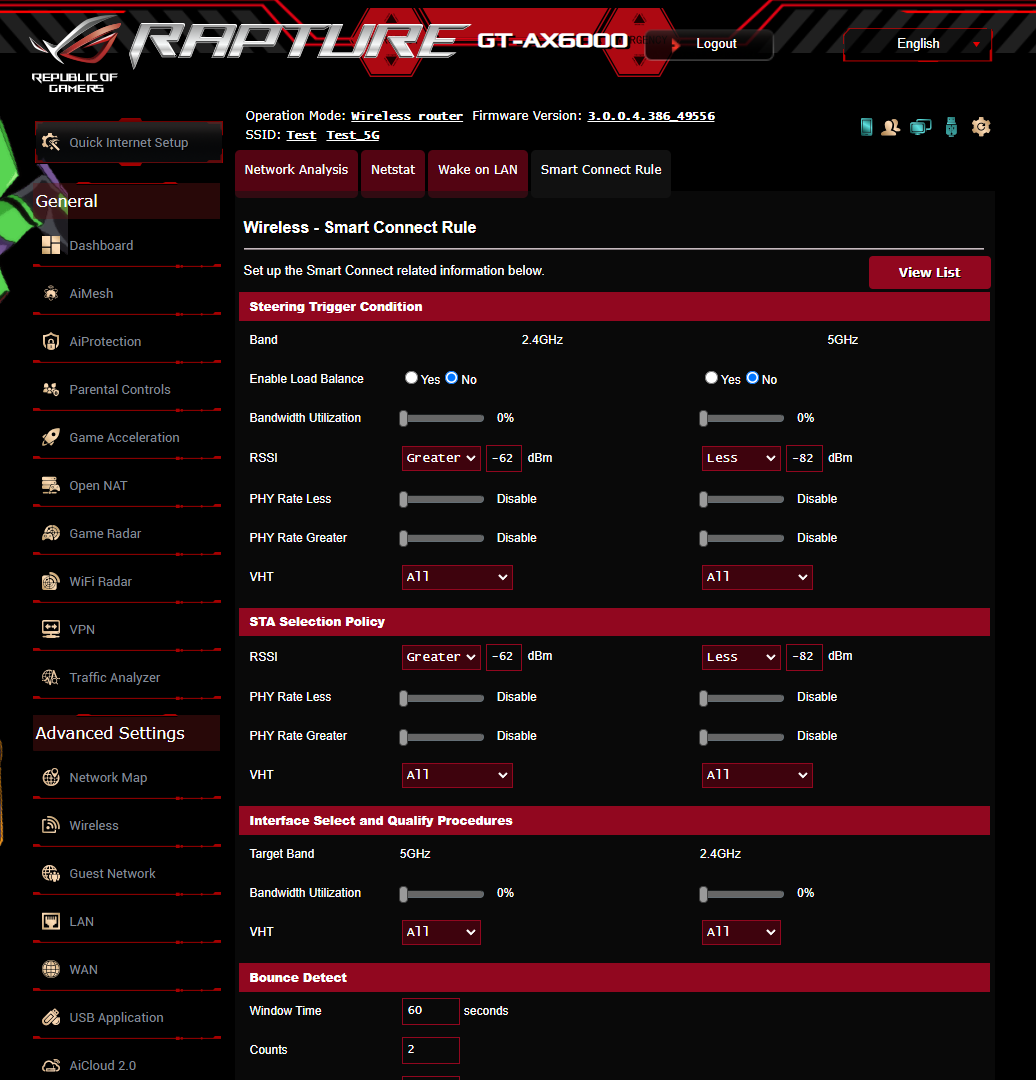Click the Bounce Detect Counts field
The image size is (1036, 1080).
[x=431, y=1050]
